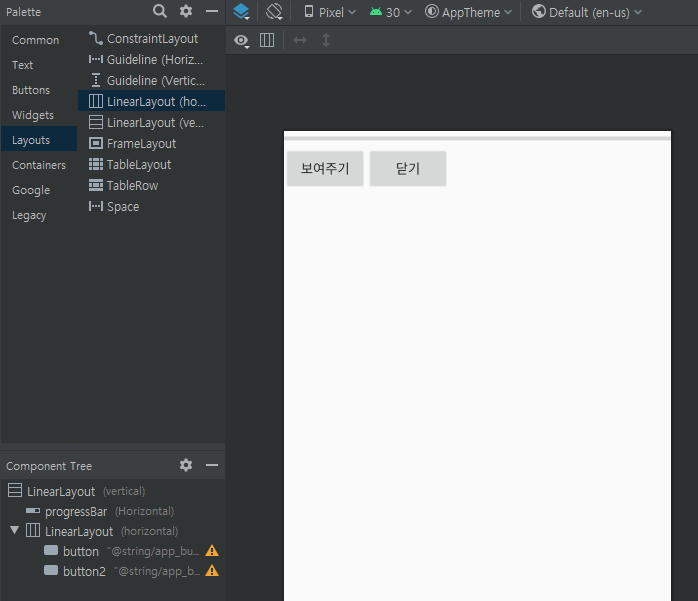
Task: Search the Palette with magnifier icon
Action: (x=159, y=11)
